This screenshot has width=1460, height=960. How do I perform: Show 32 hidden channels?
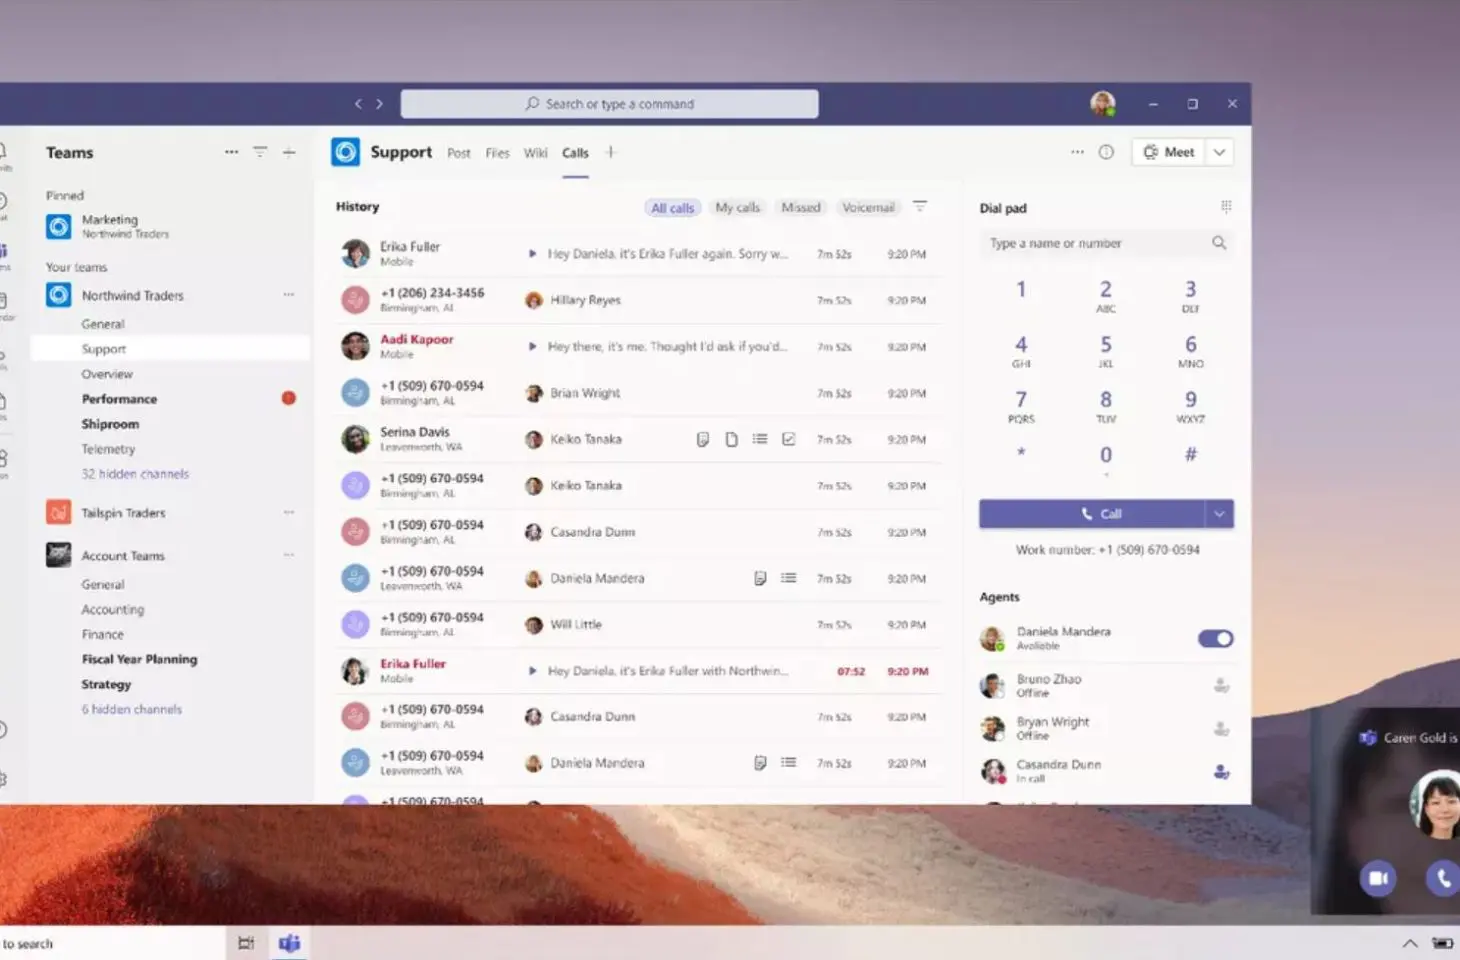[x=135, y=474]
